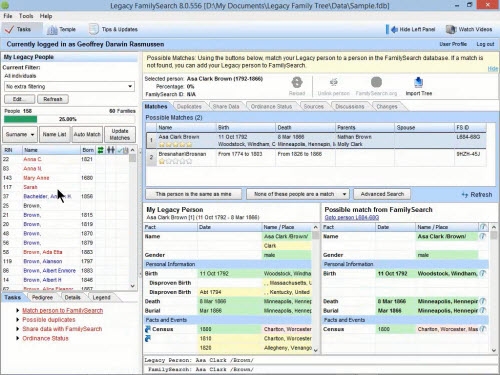Viewport: 500px width, 375px height.
Task: Click the Watch Videos icon
Action: click(451, 29)
